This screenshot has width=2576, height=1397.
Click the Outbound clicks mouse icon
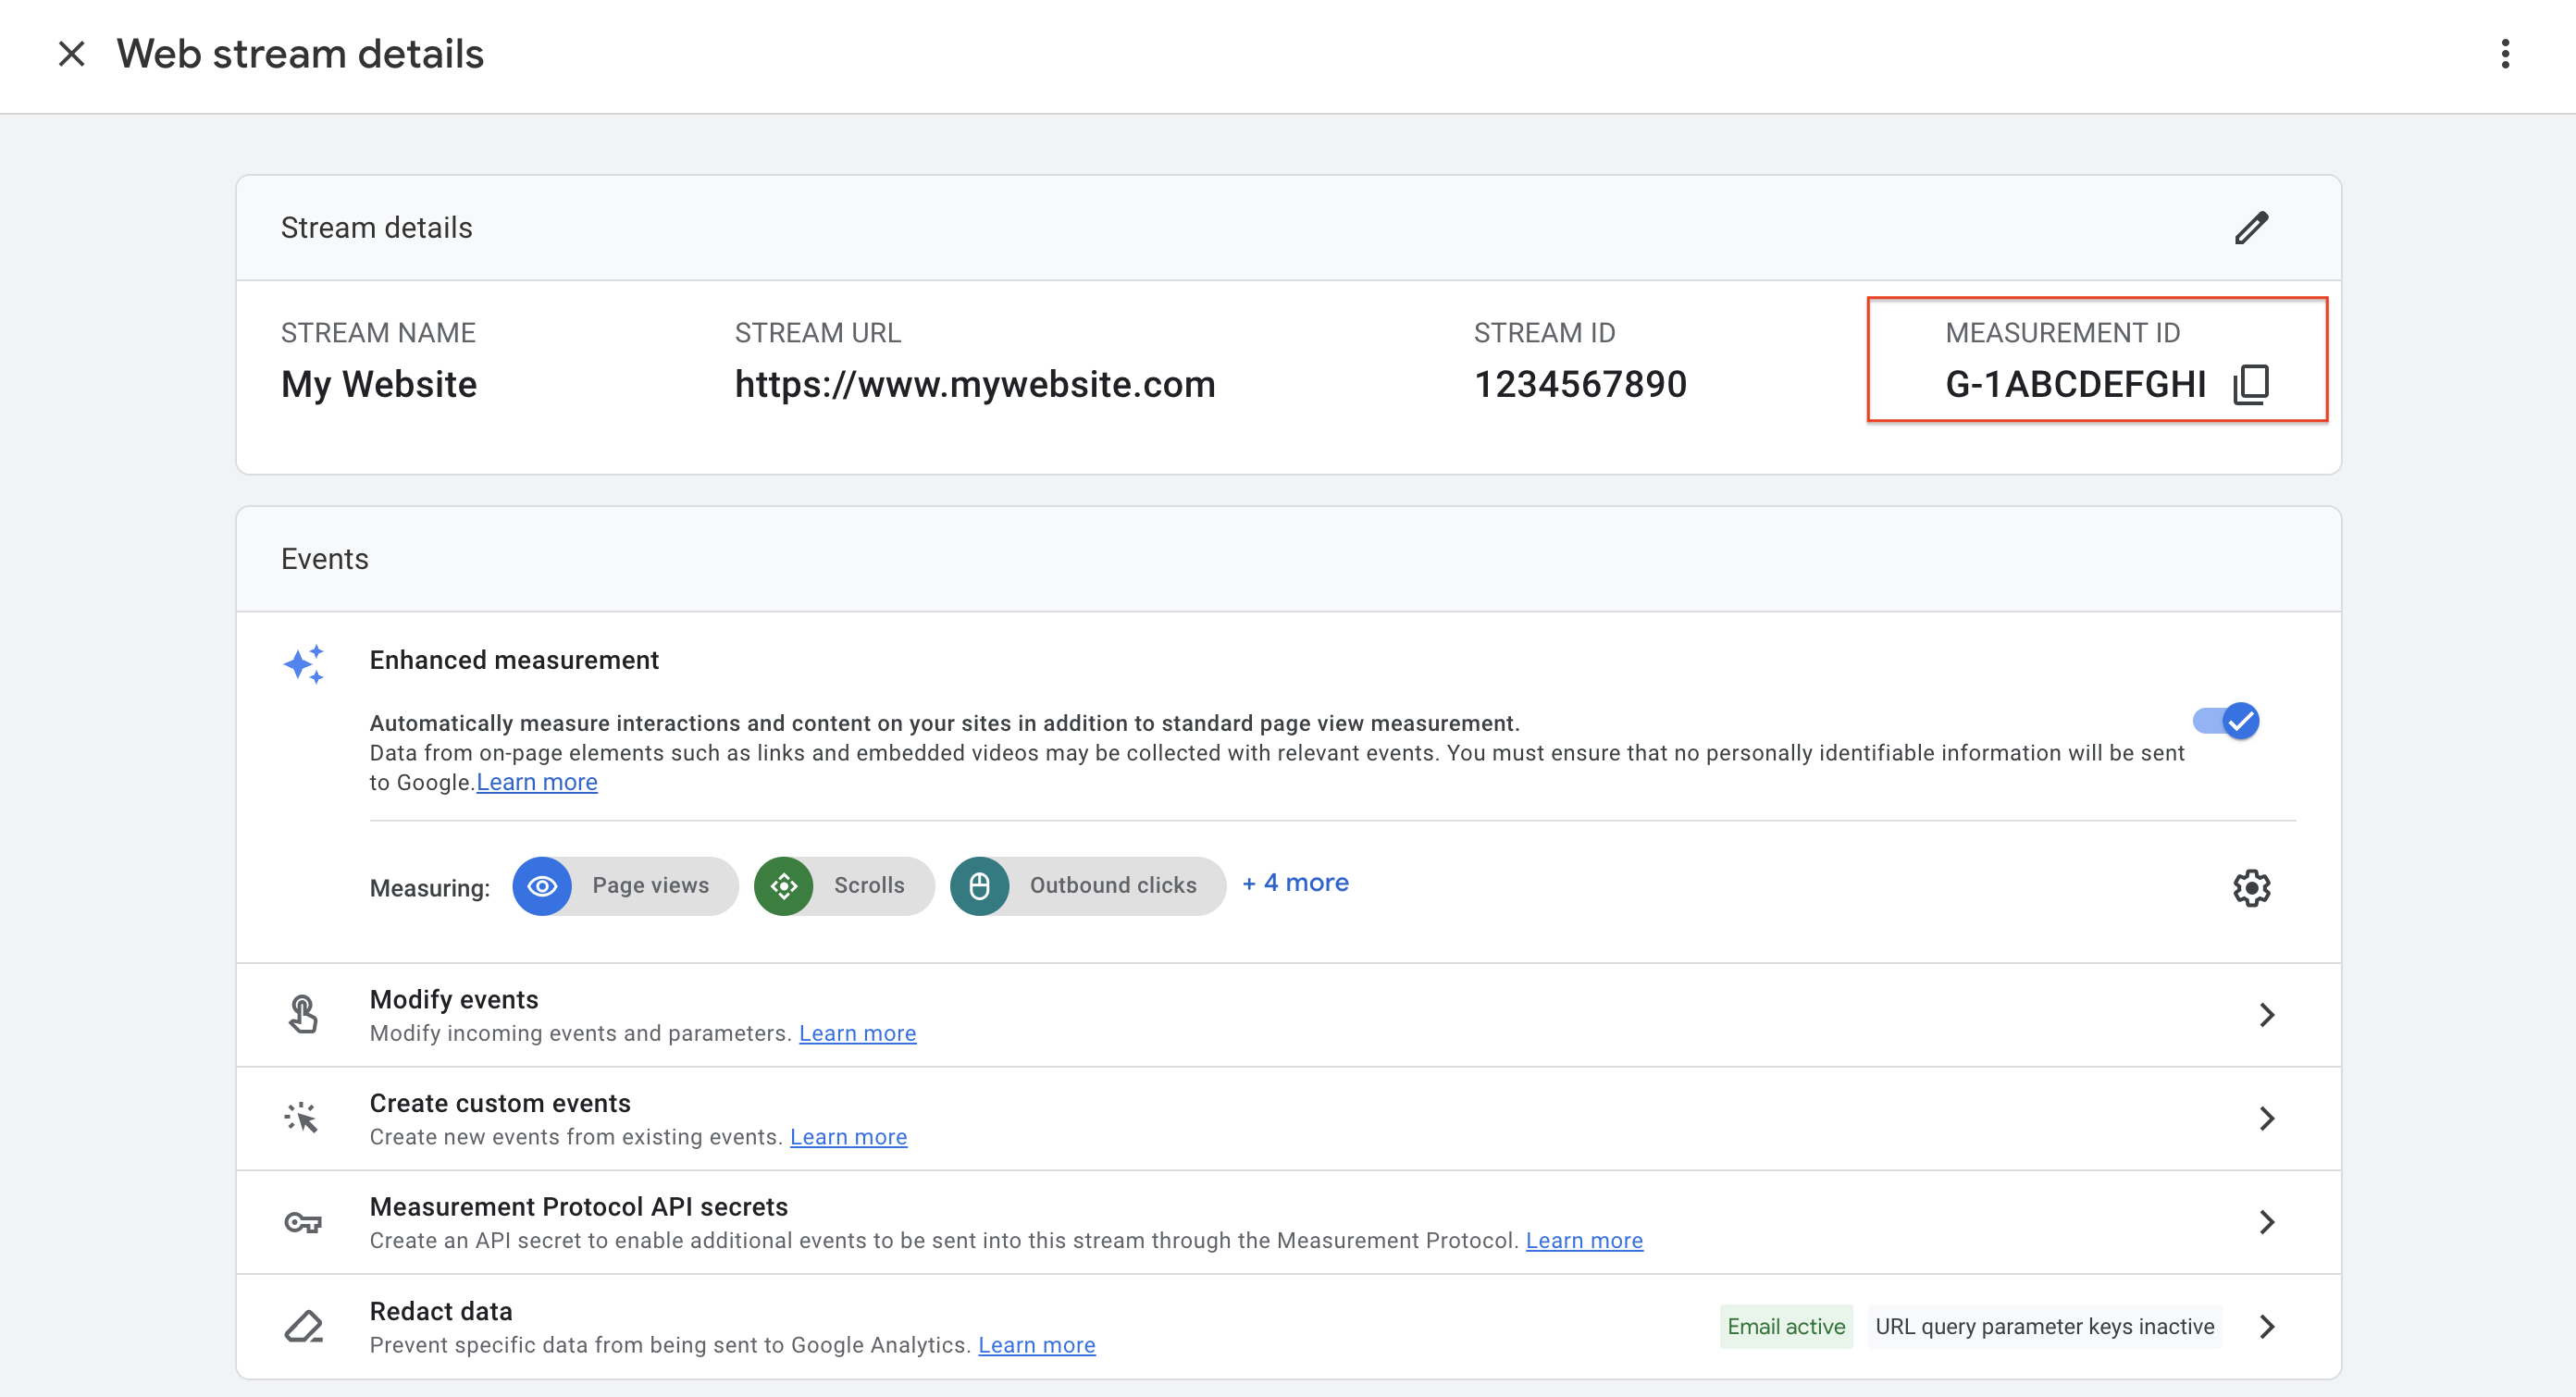[x=980, y=886]
